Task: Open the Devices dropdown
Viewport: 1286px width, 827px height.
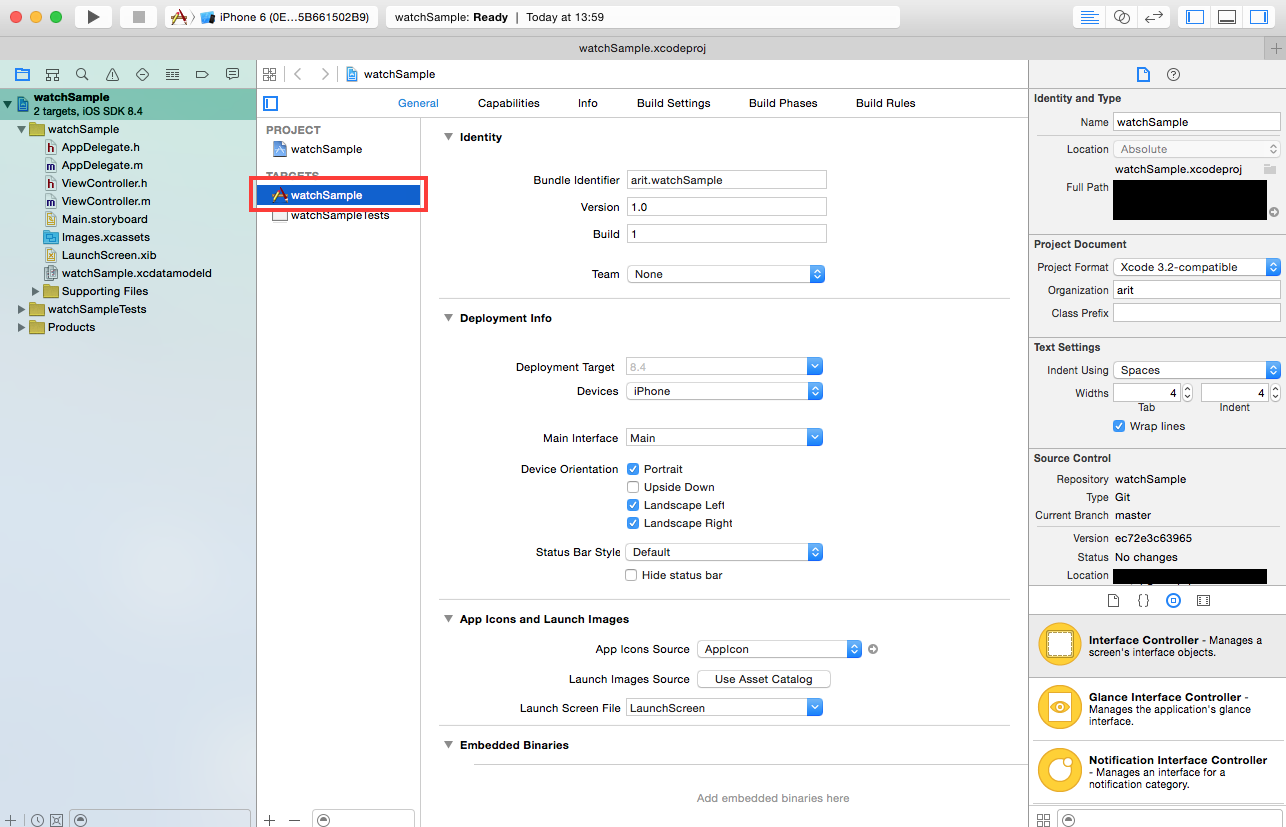Action: click(x=725, y=391)
